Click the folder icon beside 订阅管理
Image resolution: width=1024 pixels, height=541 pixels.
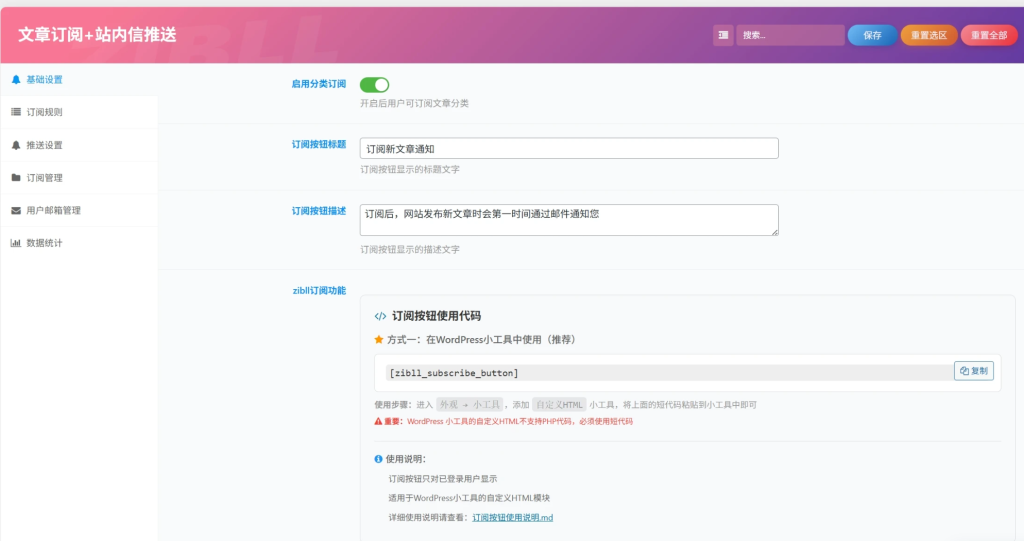tap(16, 178)
